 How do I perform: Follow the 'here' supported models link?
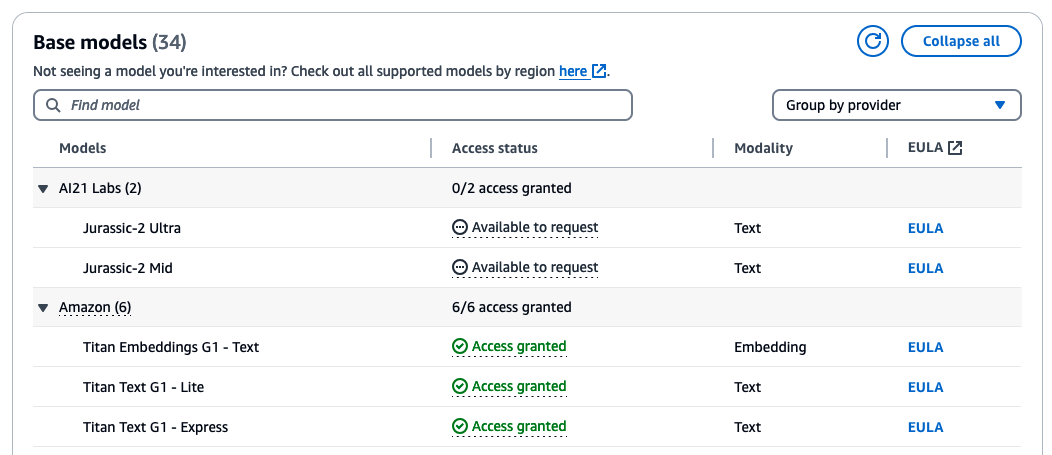(x=573, y=72)
